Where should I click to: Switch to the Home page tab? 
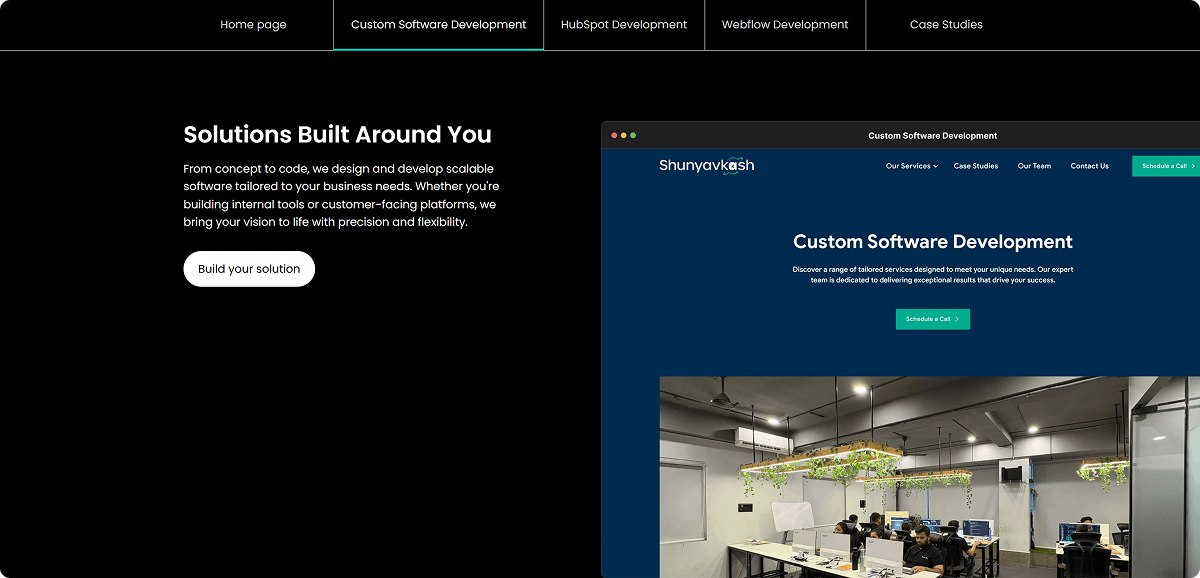tap(253, 25)
